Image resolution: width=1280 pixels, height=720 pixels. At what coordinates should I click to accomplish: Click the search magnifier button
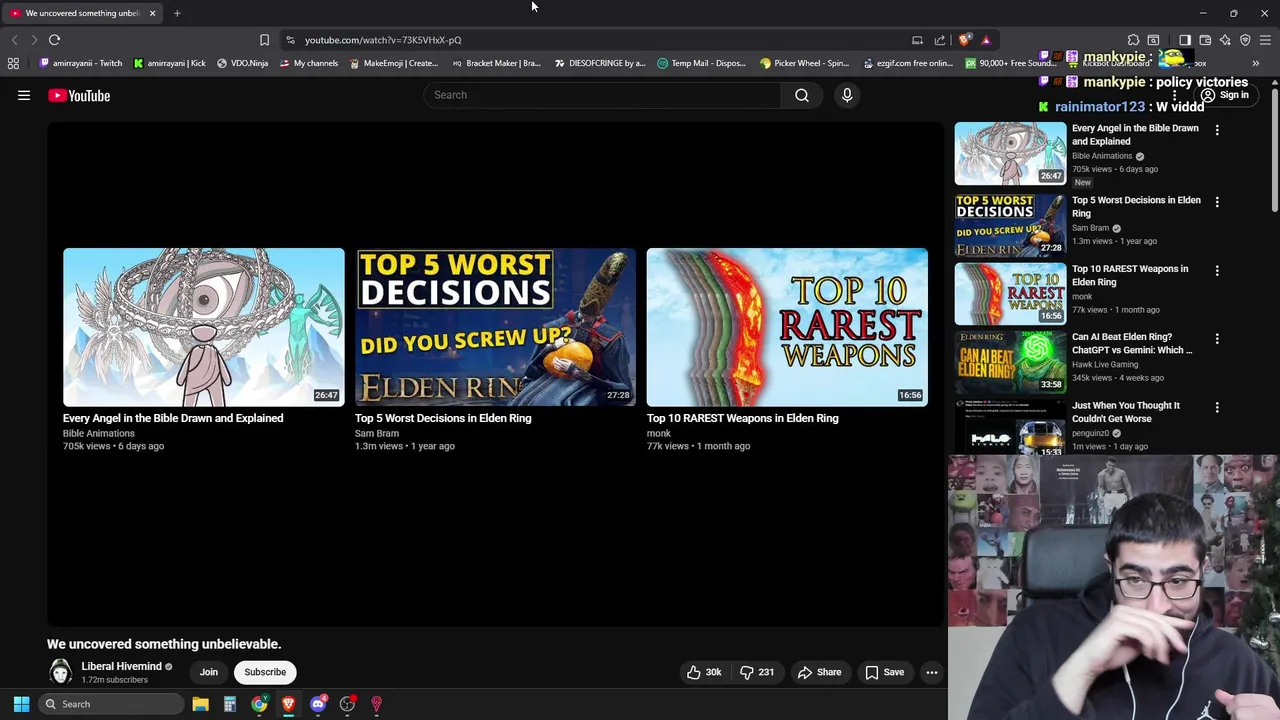pyautogui.click(x=802, y=95)
